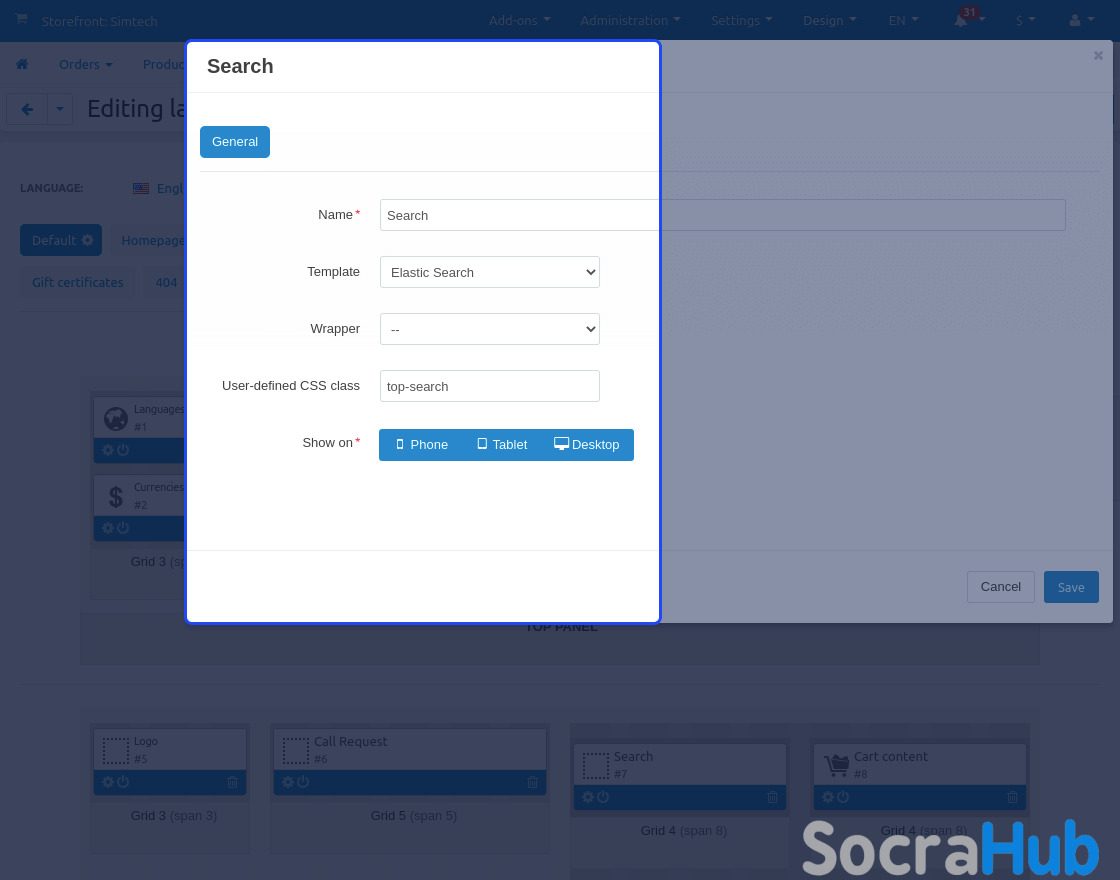The image size is (1120, 880).
Task: Open the Wrapper dropdown
Action: coord(490,329)
